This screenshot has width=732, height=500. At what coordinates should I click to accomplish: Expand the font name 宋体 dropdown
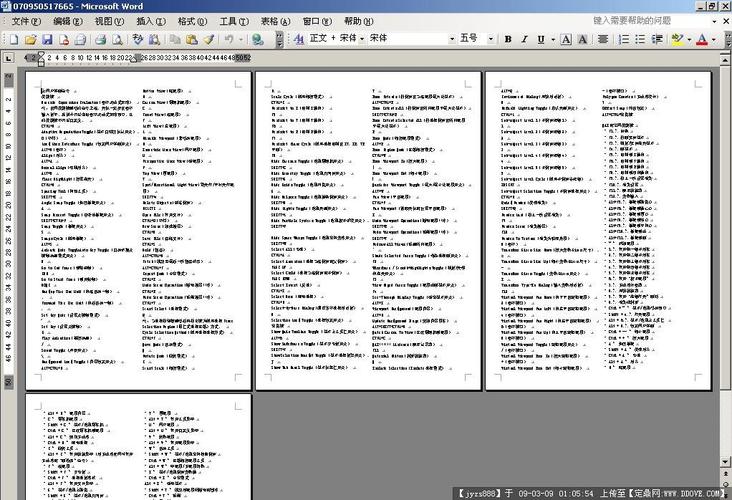(450, 39)
